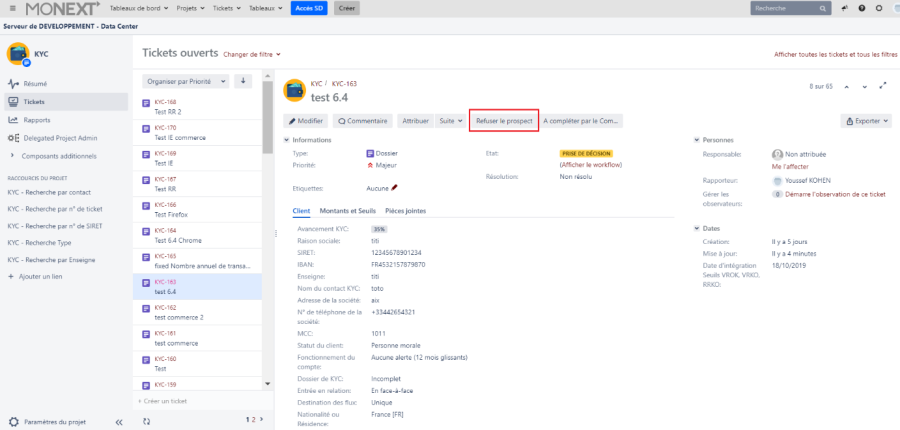Click the refresh icon below ticket list
Viewport: 900px width, 430px height.
point(147,421)
